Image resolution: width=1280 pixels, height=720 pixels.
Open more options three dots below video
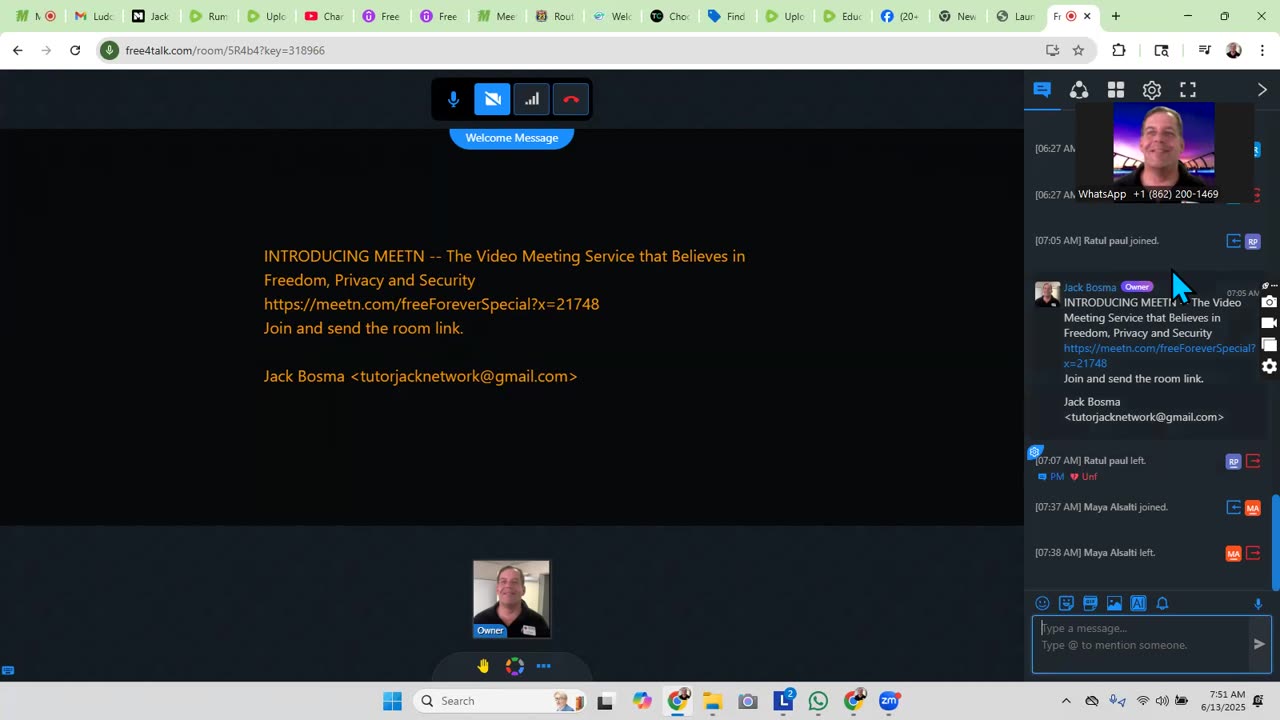point(544,666)
